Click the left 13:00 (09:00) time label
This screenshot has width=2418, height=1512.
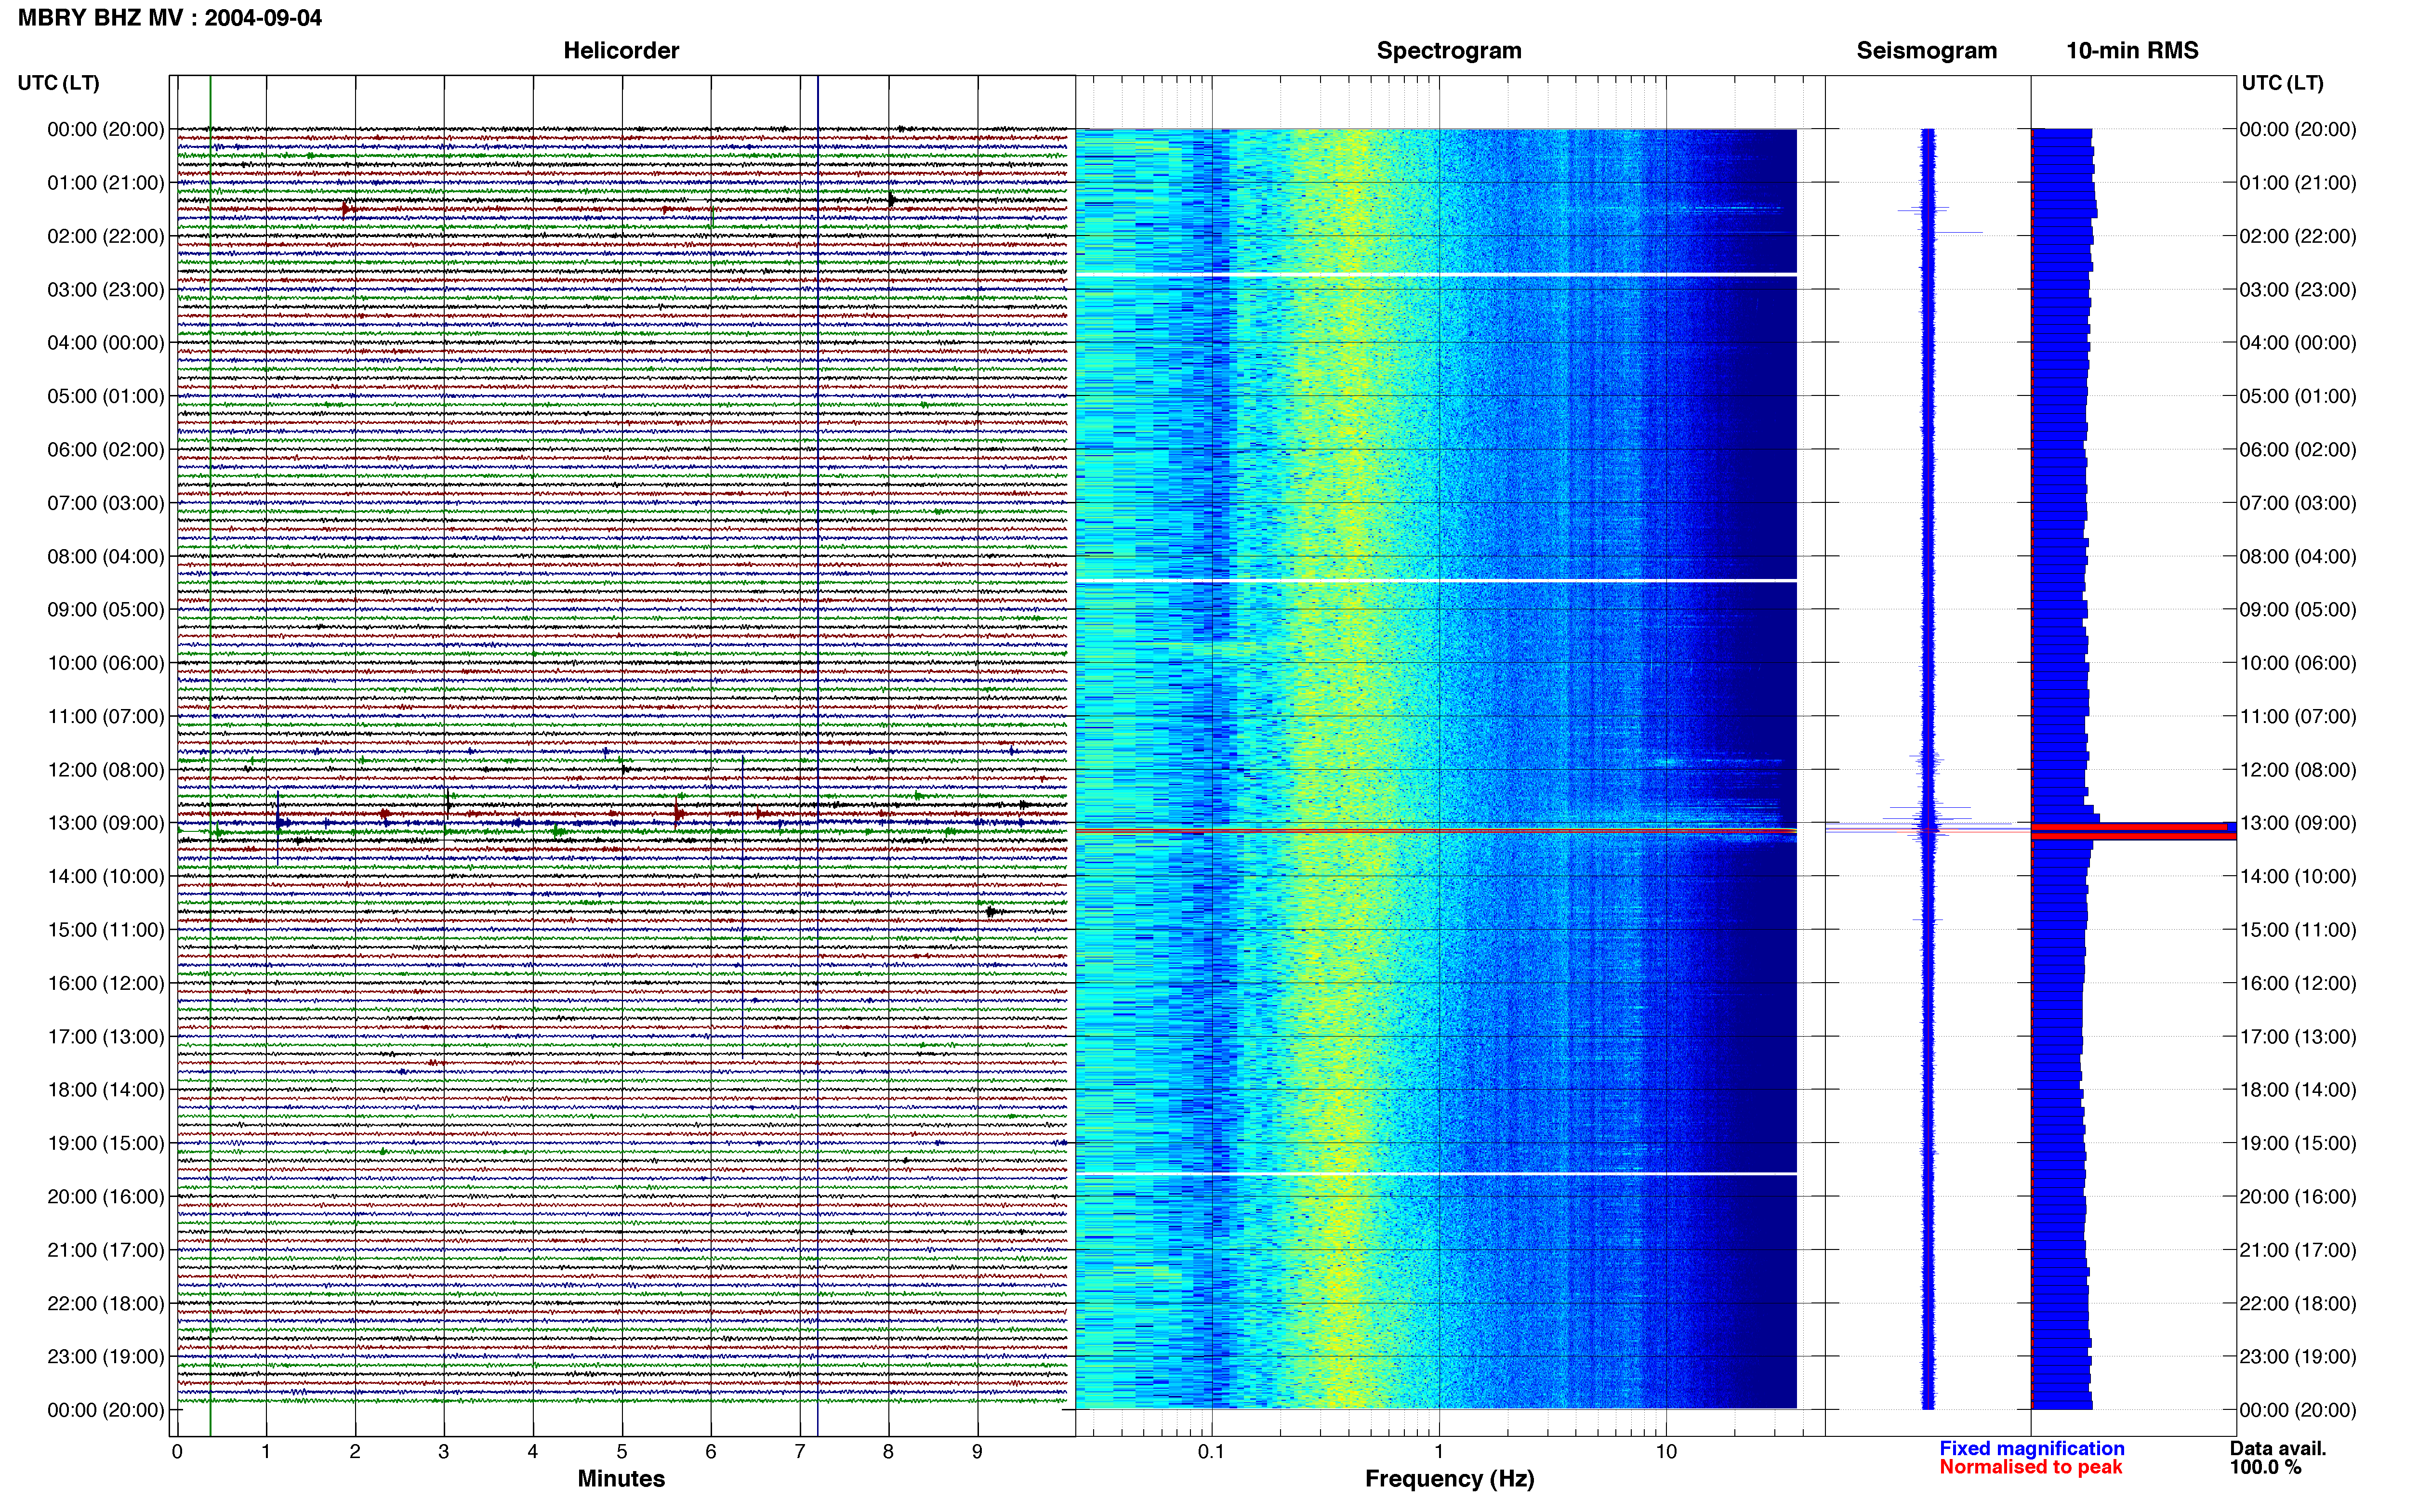tap(106, 823)
